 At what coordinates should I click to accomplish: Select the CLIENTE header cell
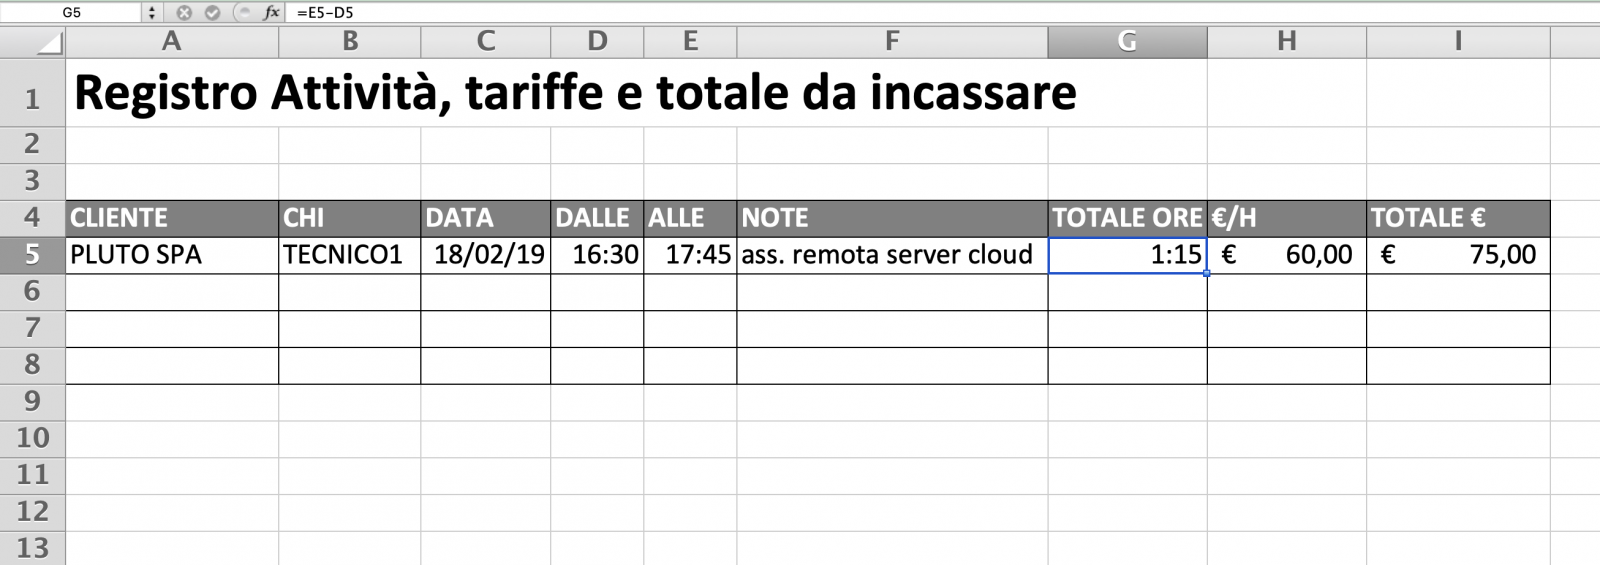coord(172,218)
